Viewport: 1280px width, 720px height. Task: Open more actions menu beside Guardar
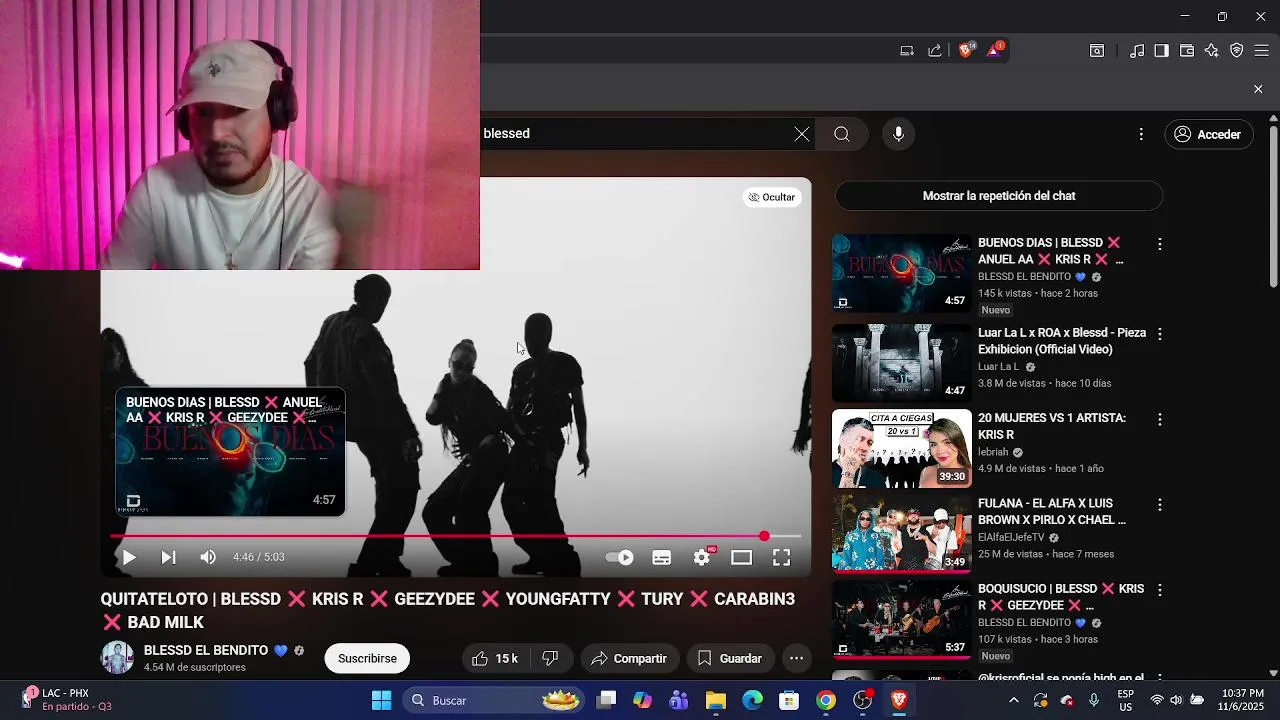[x=796, y=658]
